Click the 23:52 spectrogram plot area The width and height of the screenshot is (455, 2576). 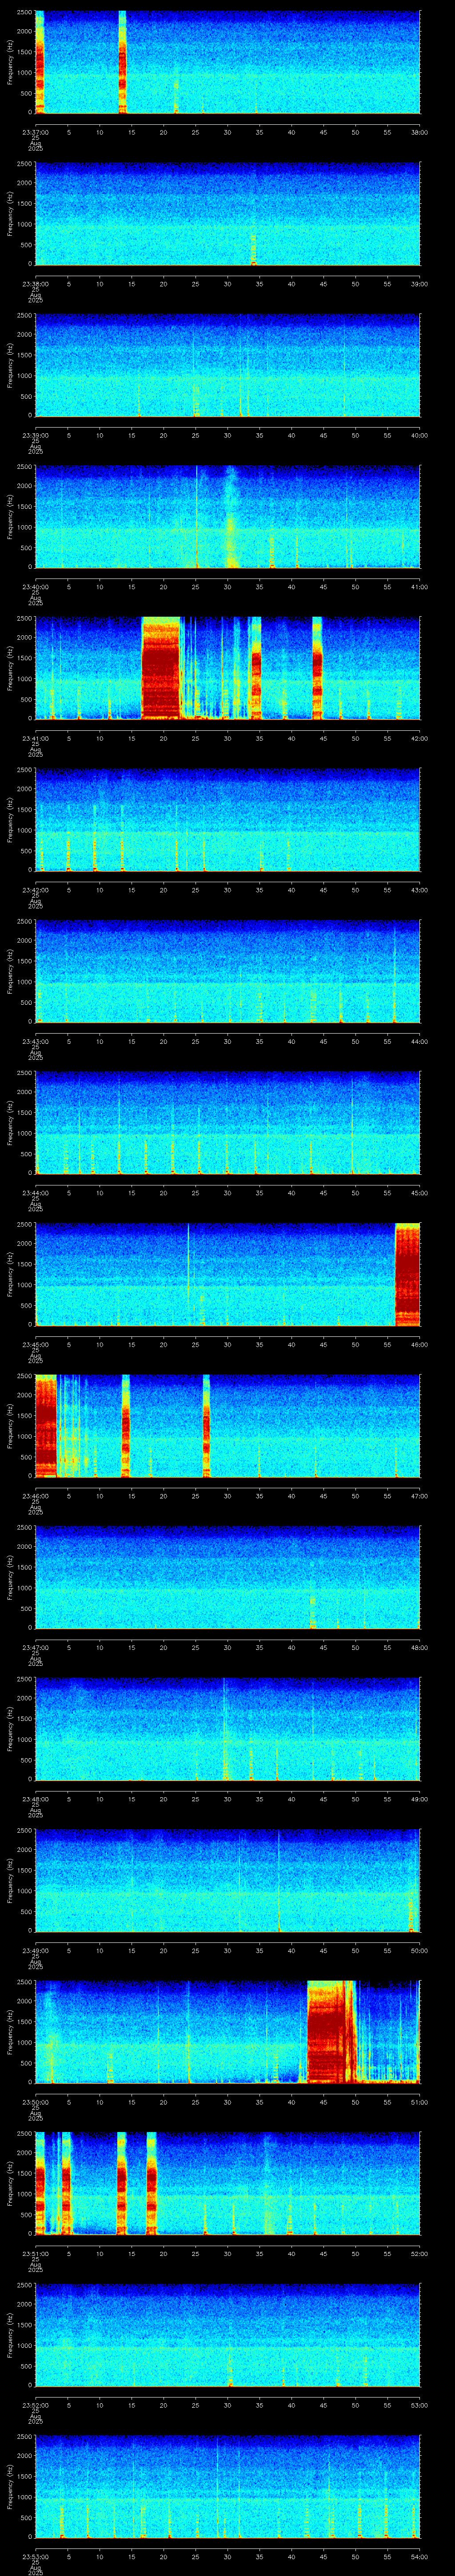pos(227,2334)
